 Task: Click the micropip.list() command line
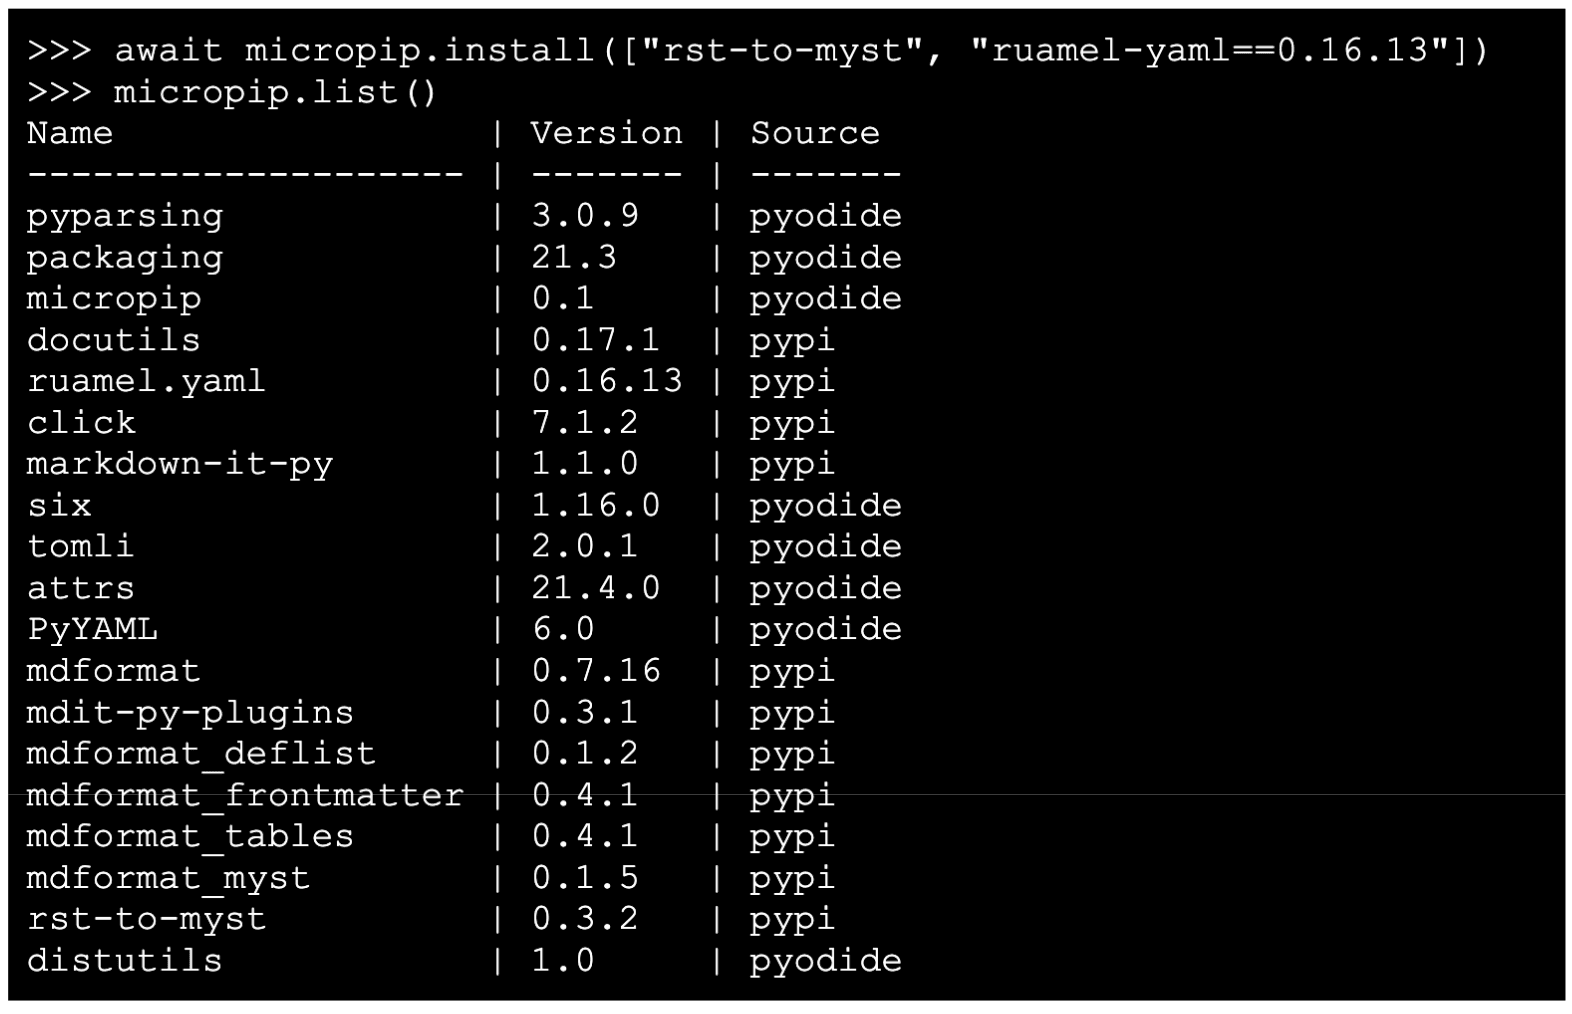click(x=232, y=92)
